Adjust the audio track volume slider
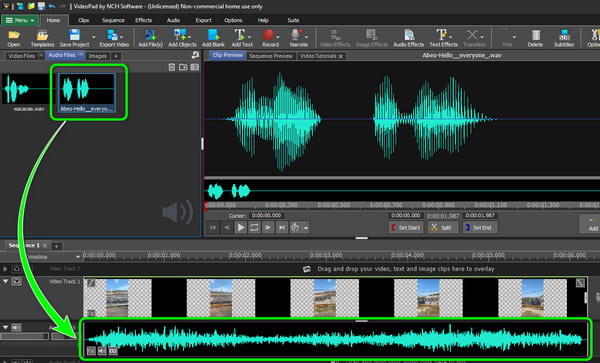The width and height of the screenshot is (600, 363). pos(24,336)
